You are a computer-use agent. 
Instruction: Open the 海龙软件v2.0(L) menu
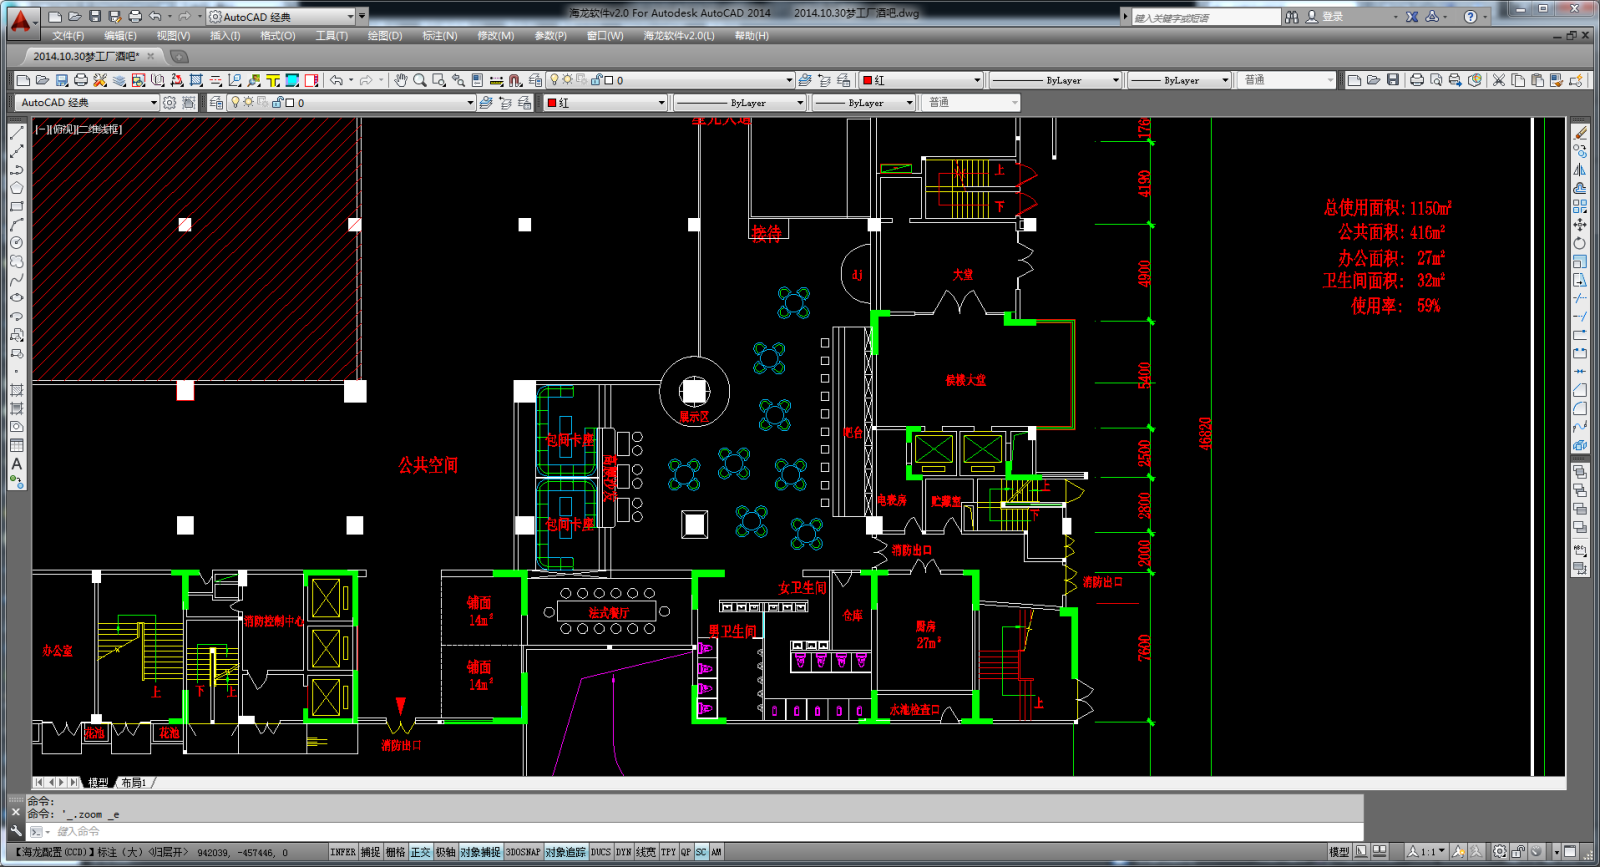pos(679,35)
